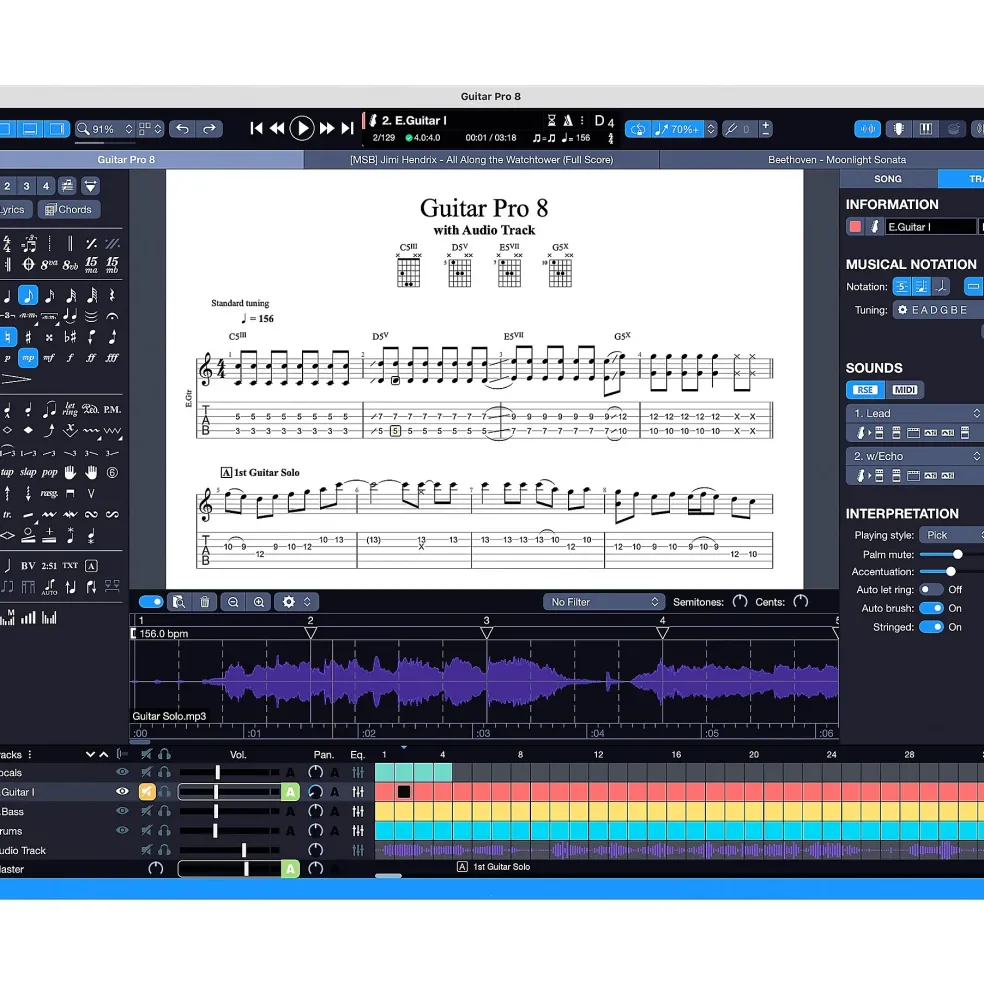Insert 8va octave marking

(x=49, y=264)
